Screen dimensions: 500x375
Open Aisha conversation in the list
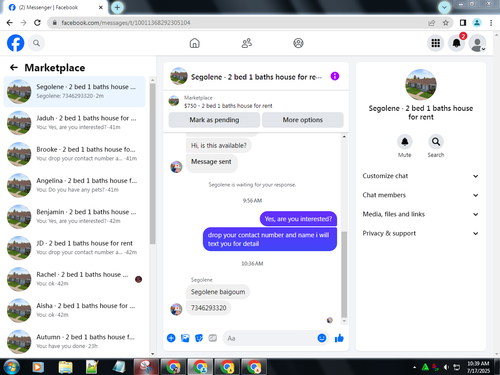coord(74,310)
